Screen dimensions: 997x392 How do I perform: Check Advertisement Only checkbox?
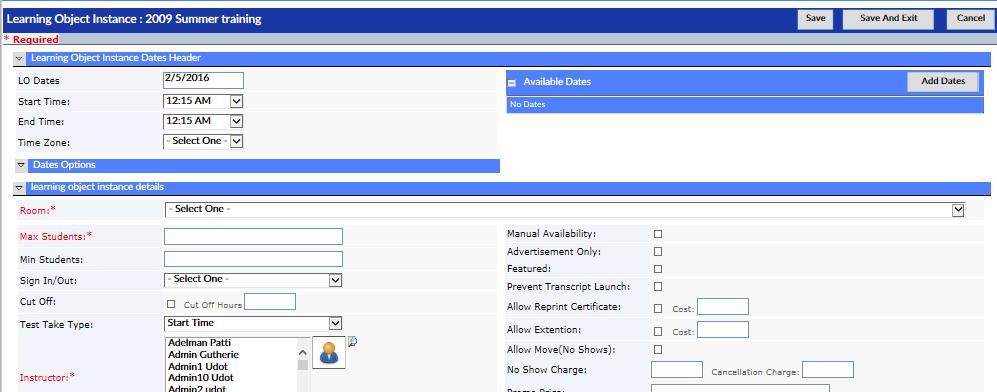(x=658, y=252)
